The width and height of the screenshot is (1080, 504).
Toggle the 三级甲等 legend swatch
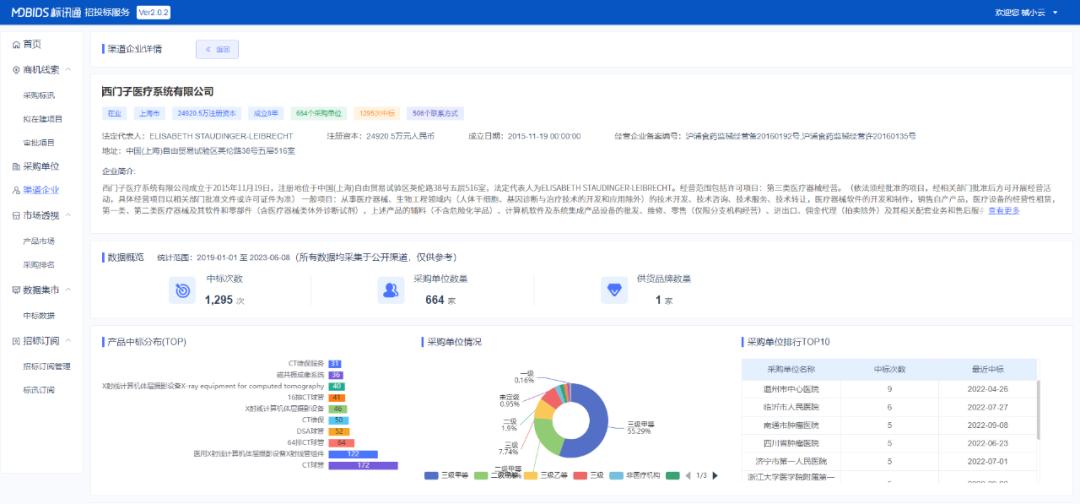[432, 476]
